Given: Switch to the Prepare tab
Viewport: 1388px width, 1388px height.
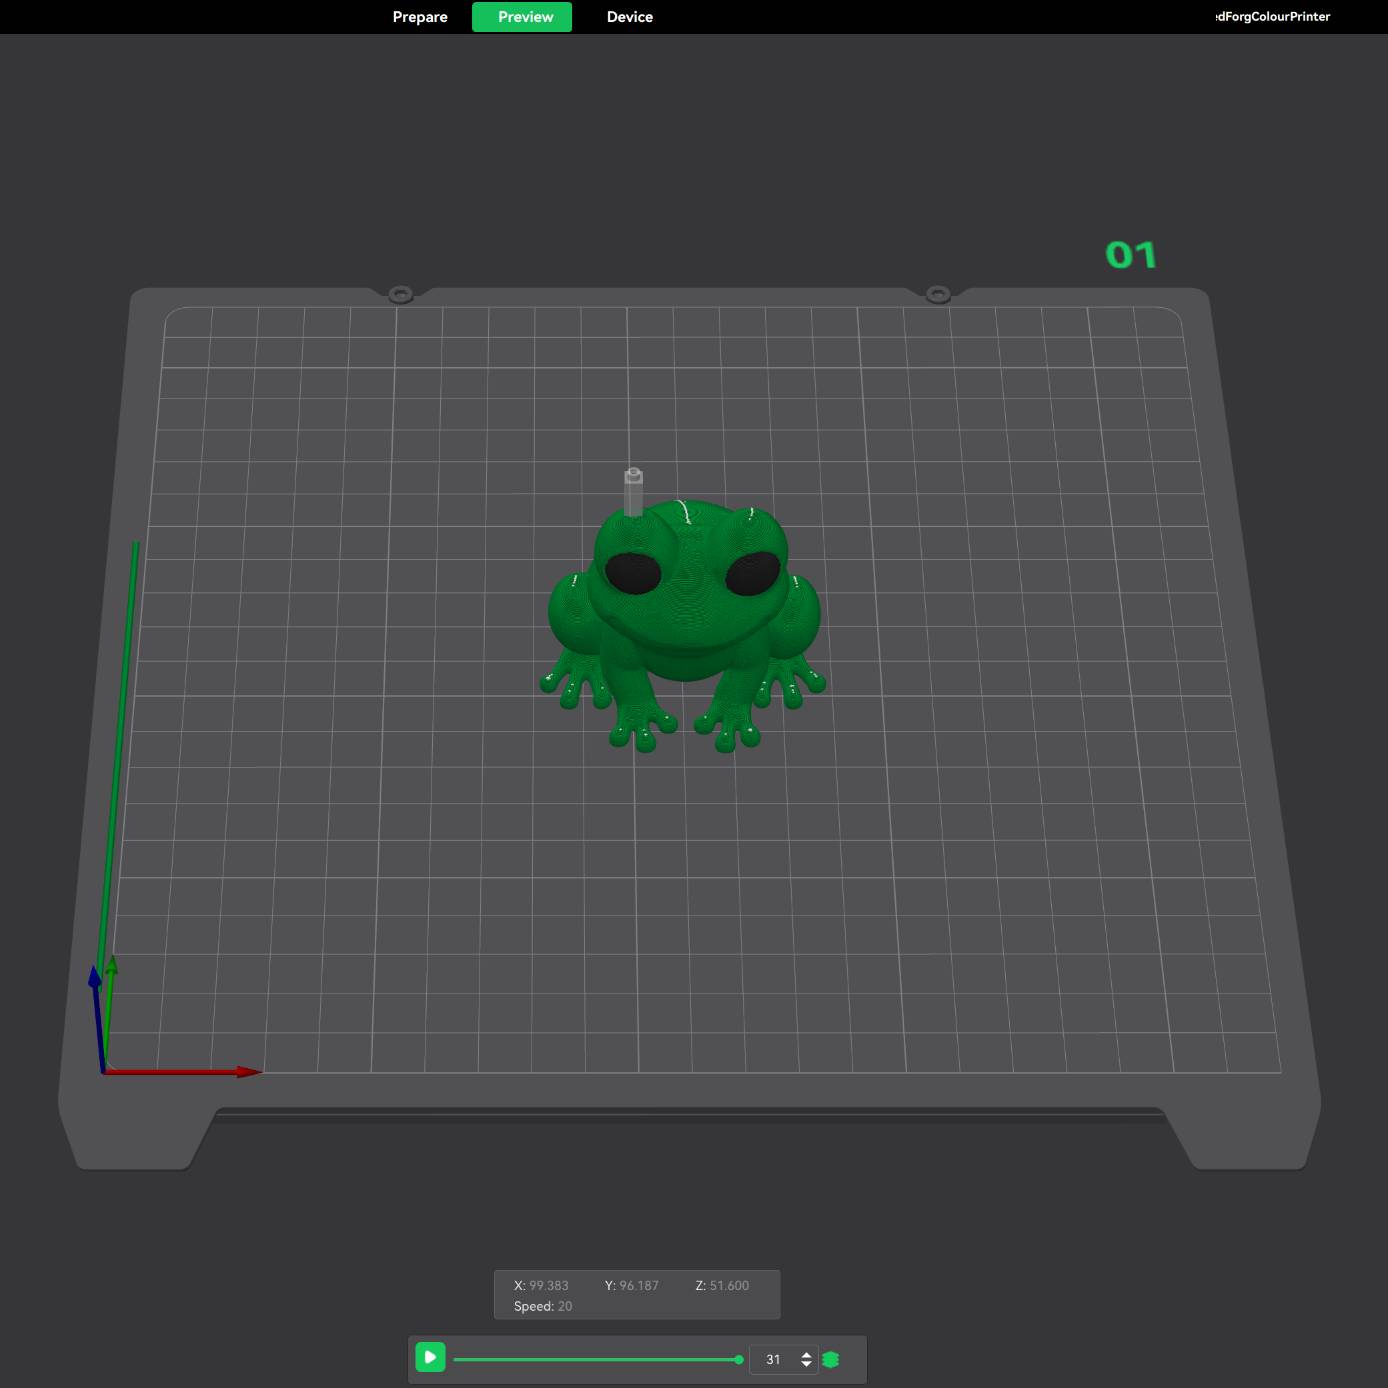Looking at the screenshot, I should point(420,17).
